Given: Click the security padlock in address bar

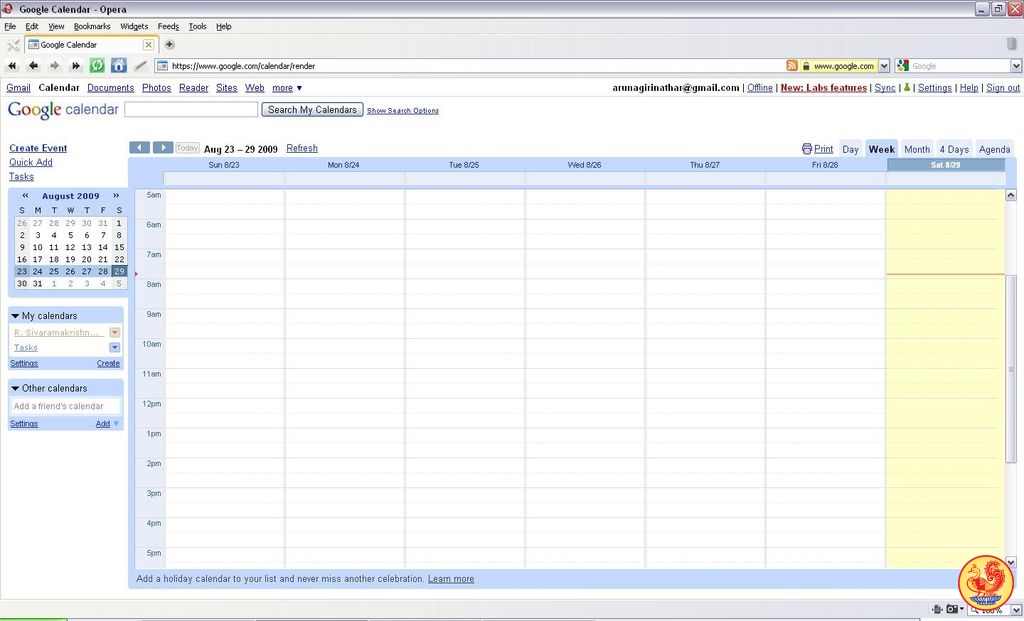Looking at the screenshot, I should 806,66.
